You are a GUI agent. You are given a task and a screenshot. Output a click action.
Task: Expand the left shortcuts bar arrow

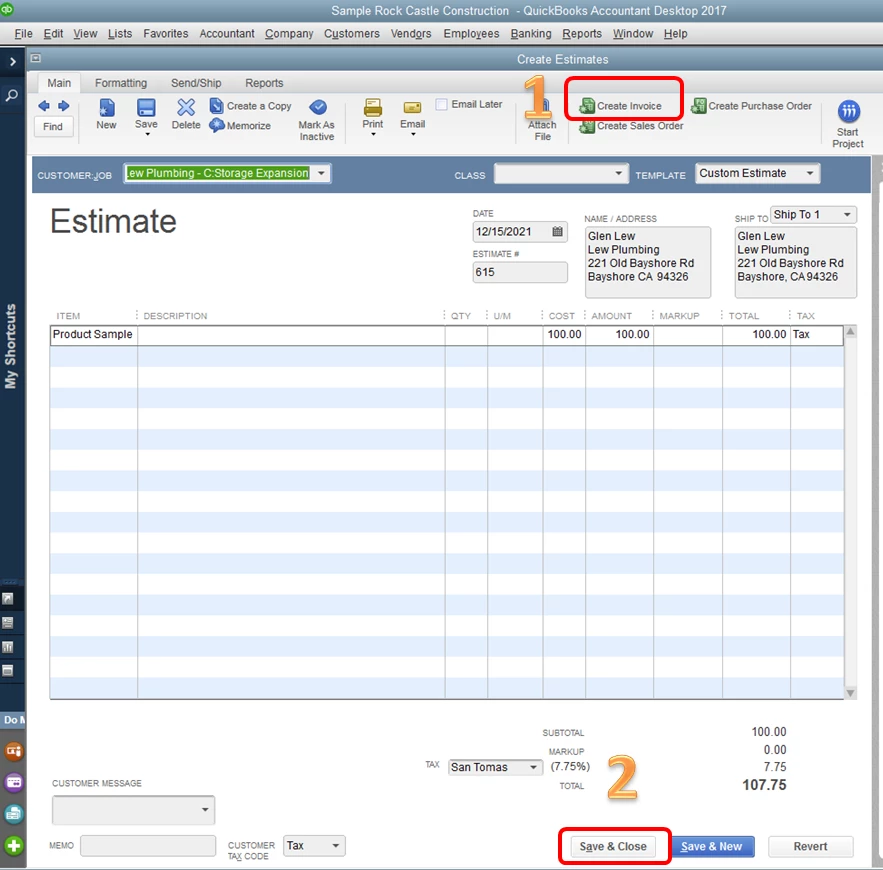pos(12,61)
